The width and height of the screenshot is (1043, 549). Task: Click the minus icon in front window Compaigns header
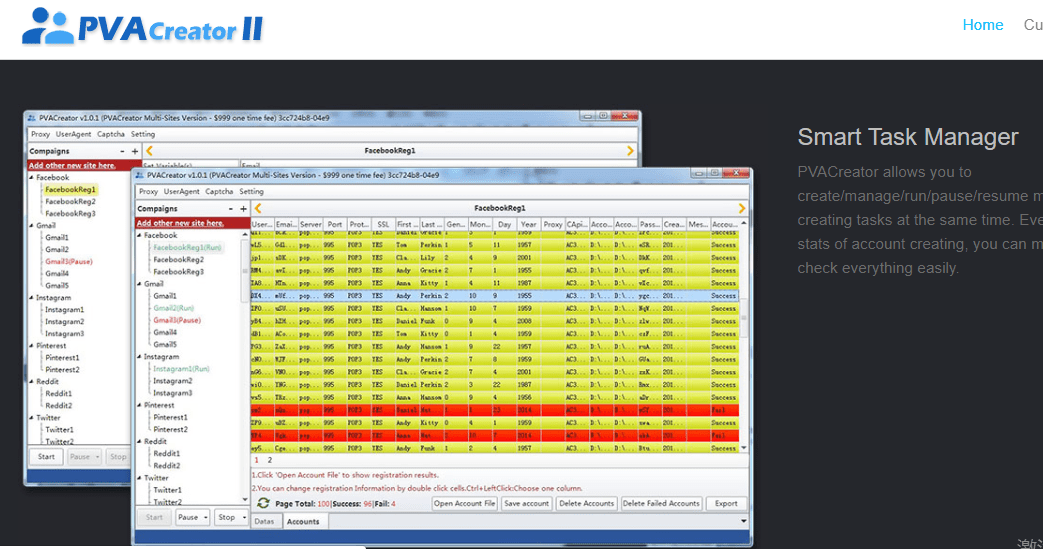(231, 209)
